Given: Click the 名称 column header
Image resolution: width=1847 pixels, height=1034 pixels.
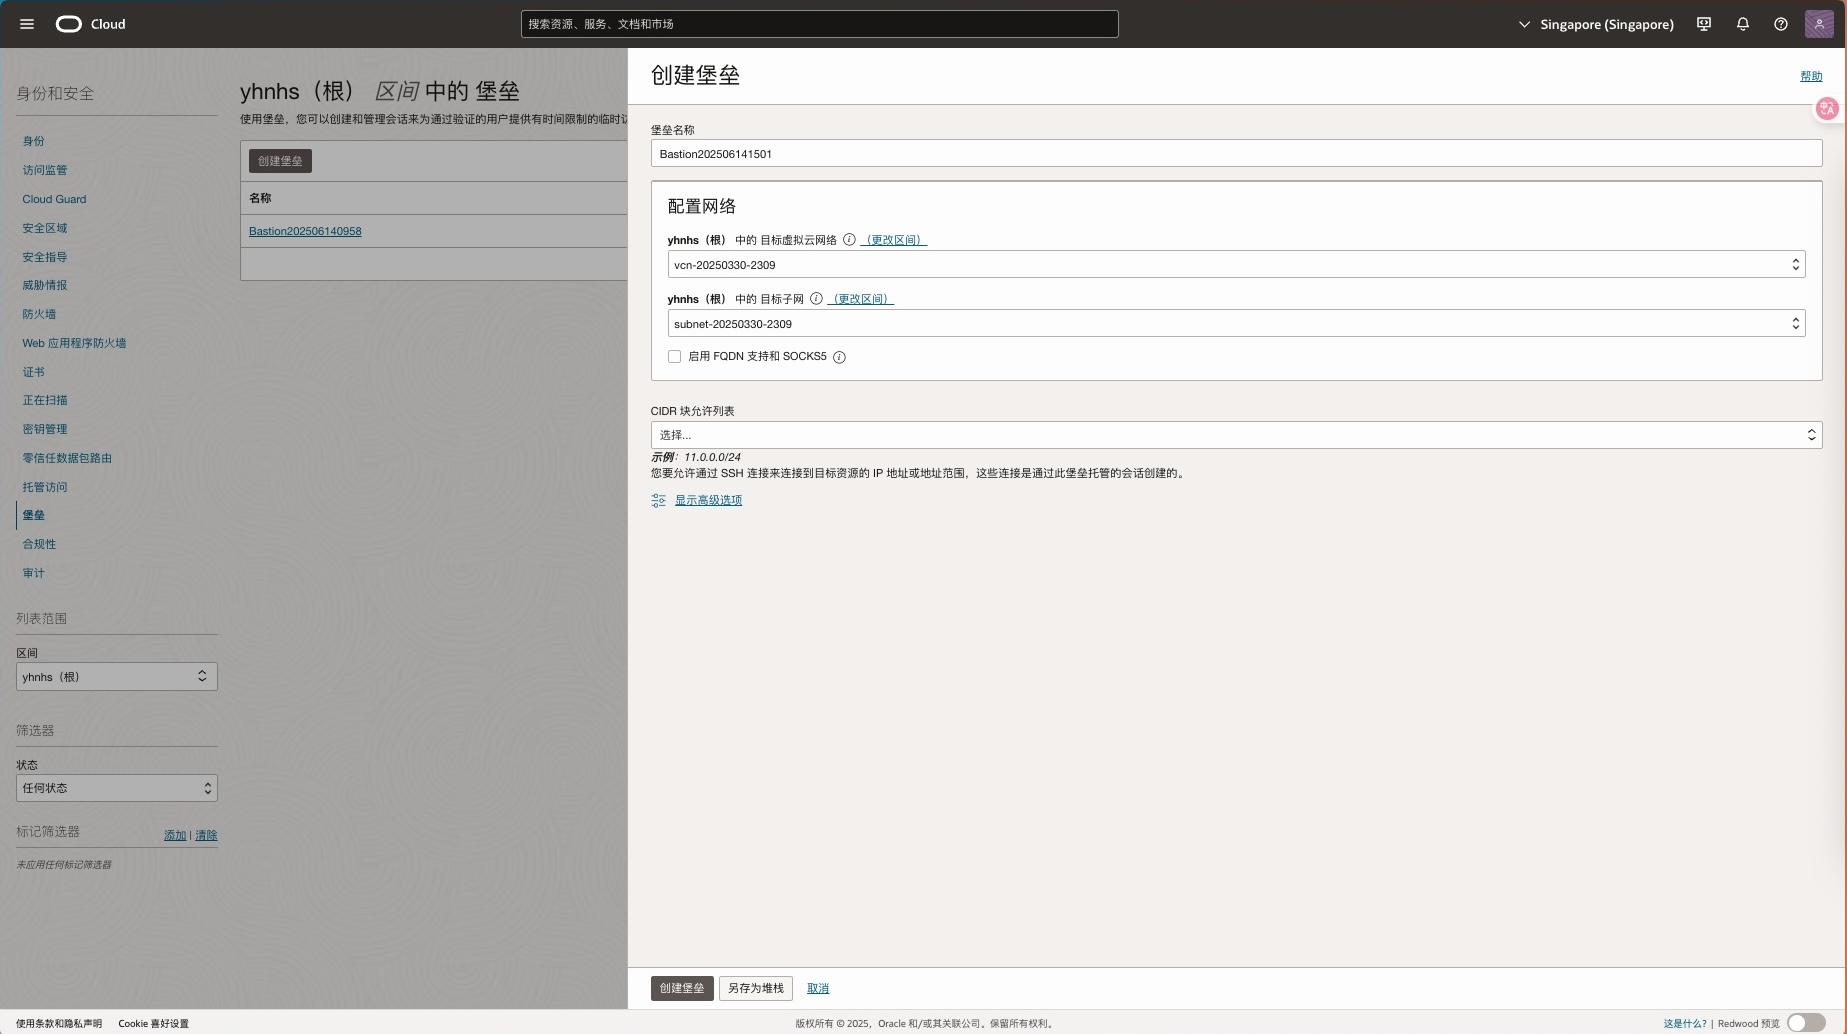Looking at the screenshot, I should [260, 199].
